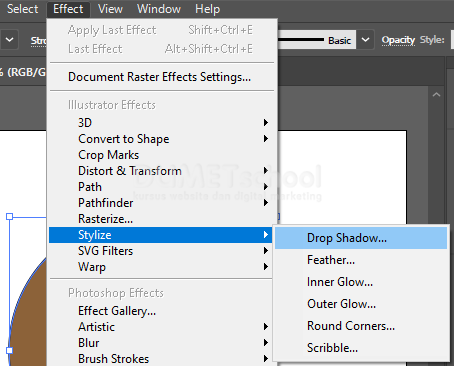Open the Warp submenu
Image resolution: width=454 pixels, height=366 pixels.
click(162, 267)
